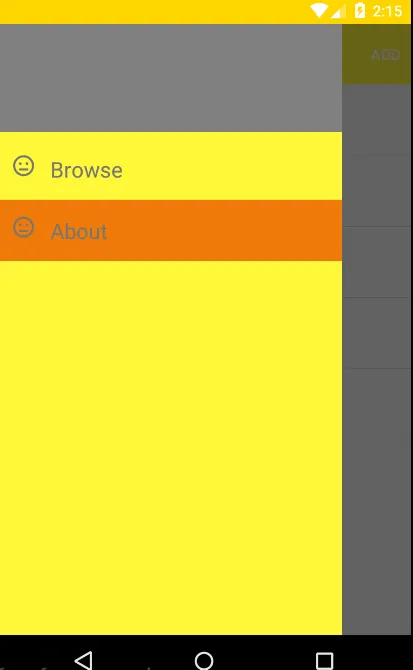Tap the cellular signal icon
413x670 pixels.
[x=338, y=11]
